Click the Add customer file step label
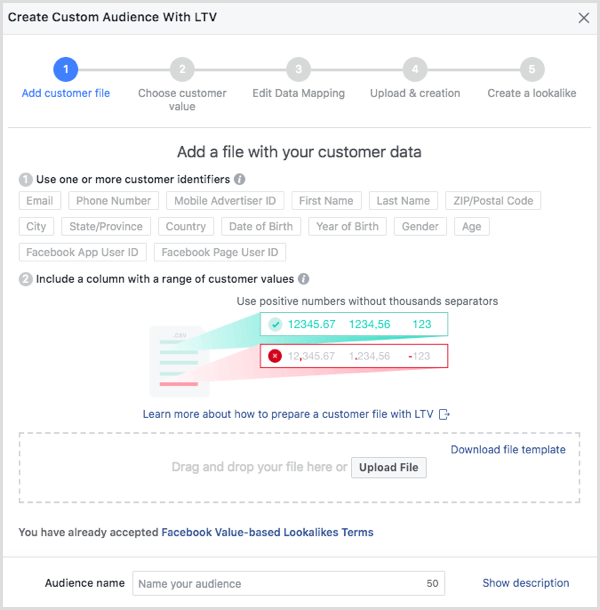600x610 pixels. tap(66, 93)
